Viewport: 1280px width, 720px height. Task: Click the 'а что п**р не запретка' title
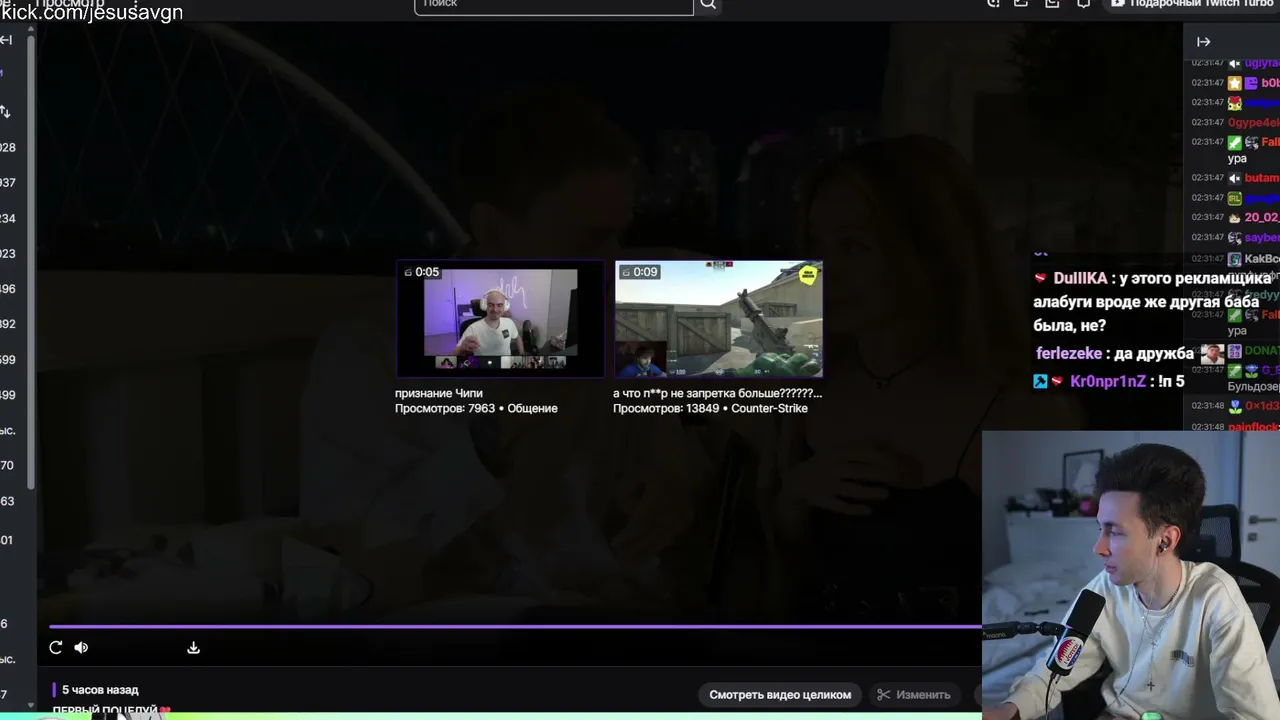[717, 393]
